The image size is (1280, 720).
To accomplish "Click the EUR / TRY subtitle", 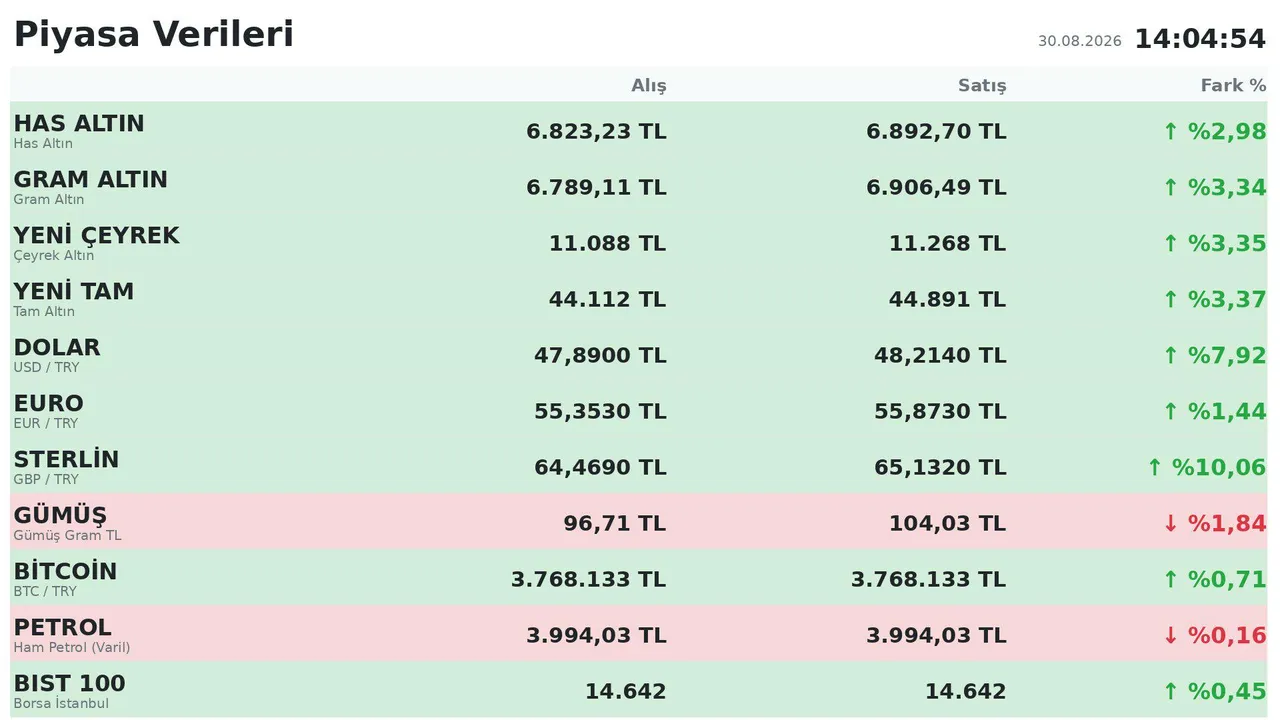I will tap(46, 423).
